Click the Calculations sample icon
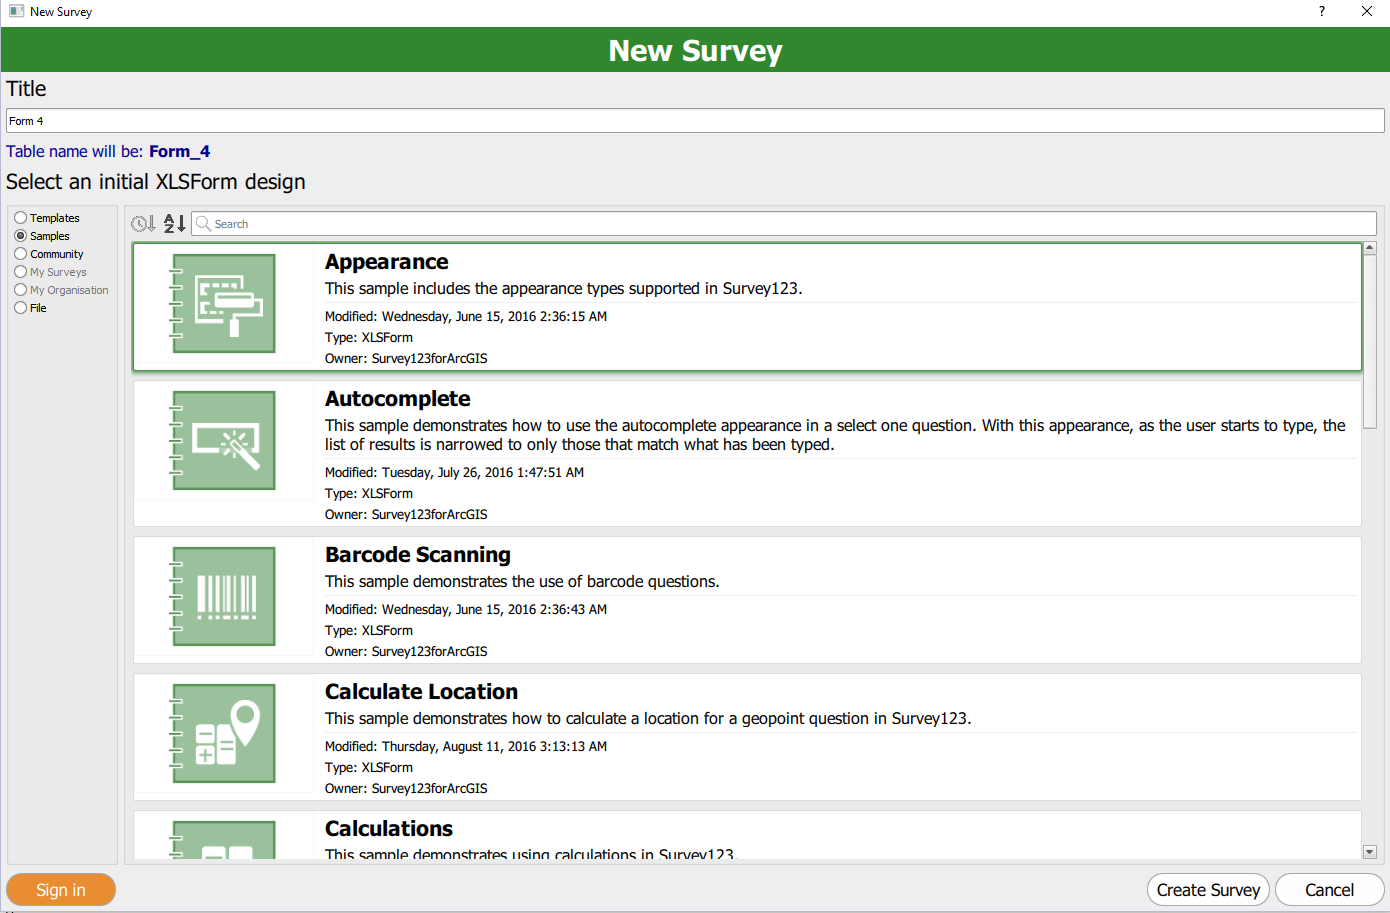 224,842
